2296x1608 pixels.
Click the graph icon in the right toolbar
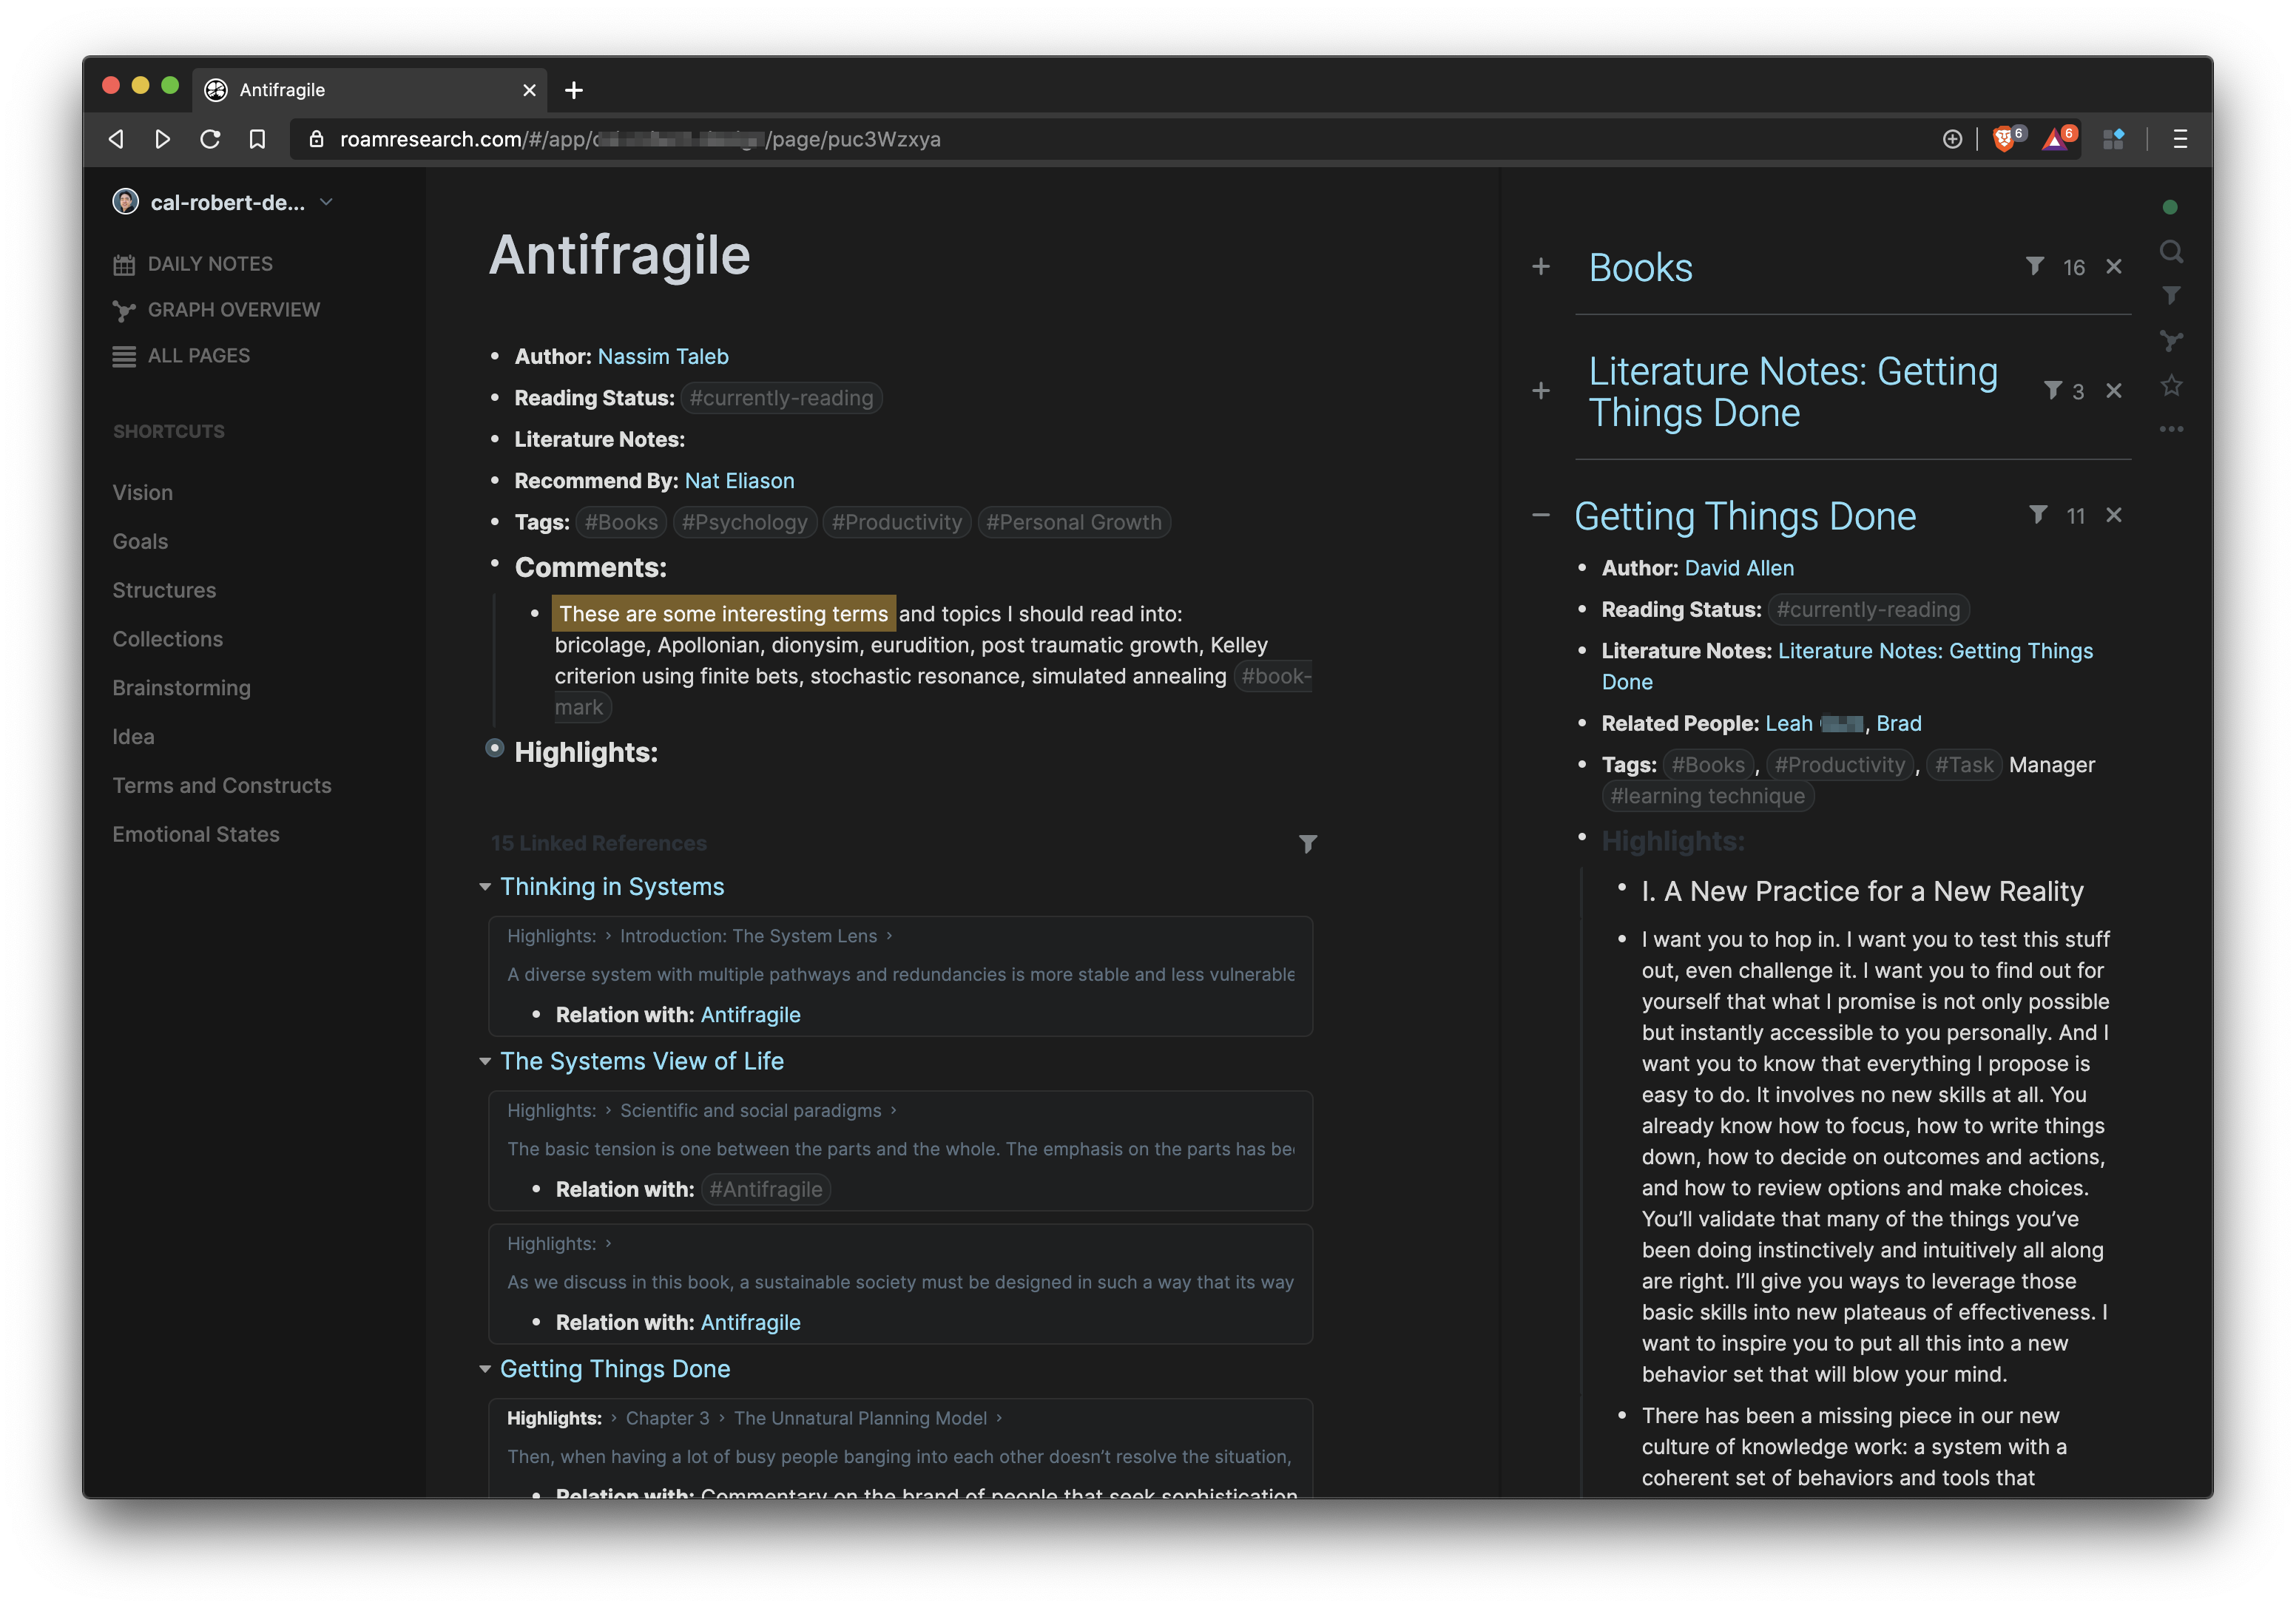pos(2170,341)
